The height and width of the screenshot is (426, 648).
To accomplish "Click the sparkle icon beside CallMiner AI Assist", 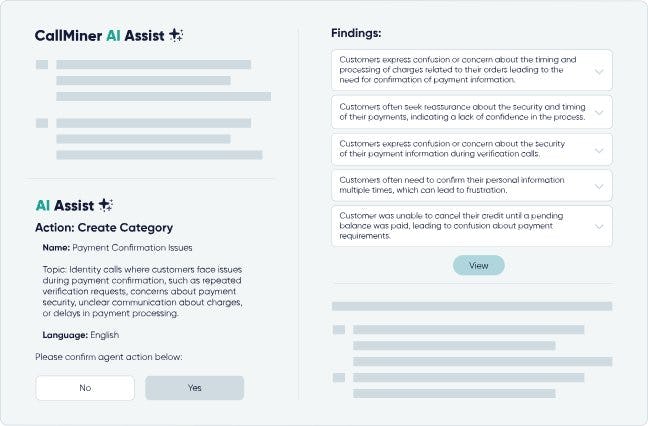I will coord(176,35).
